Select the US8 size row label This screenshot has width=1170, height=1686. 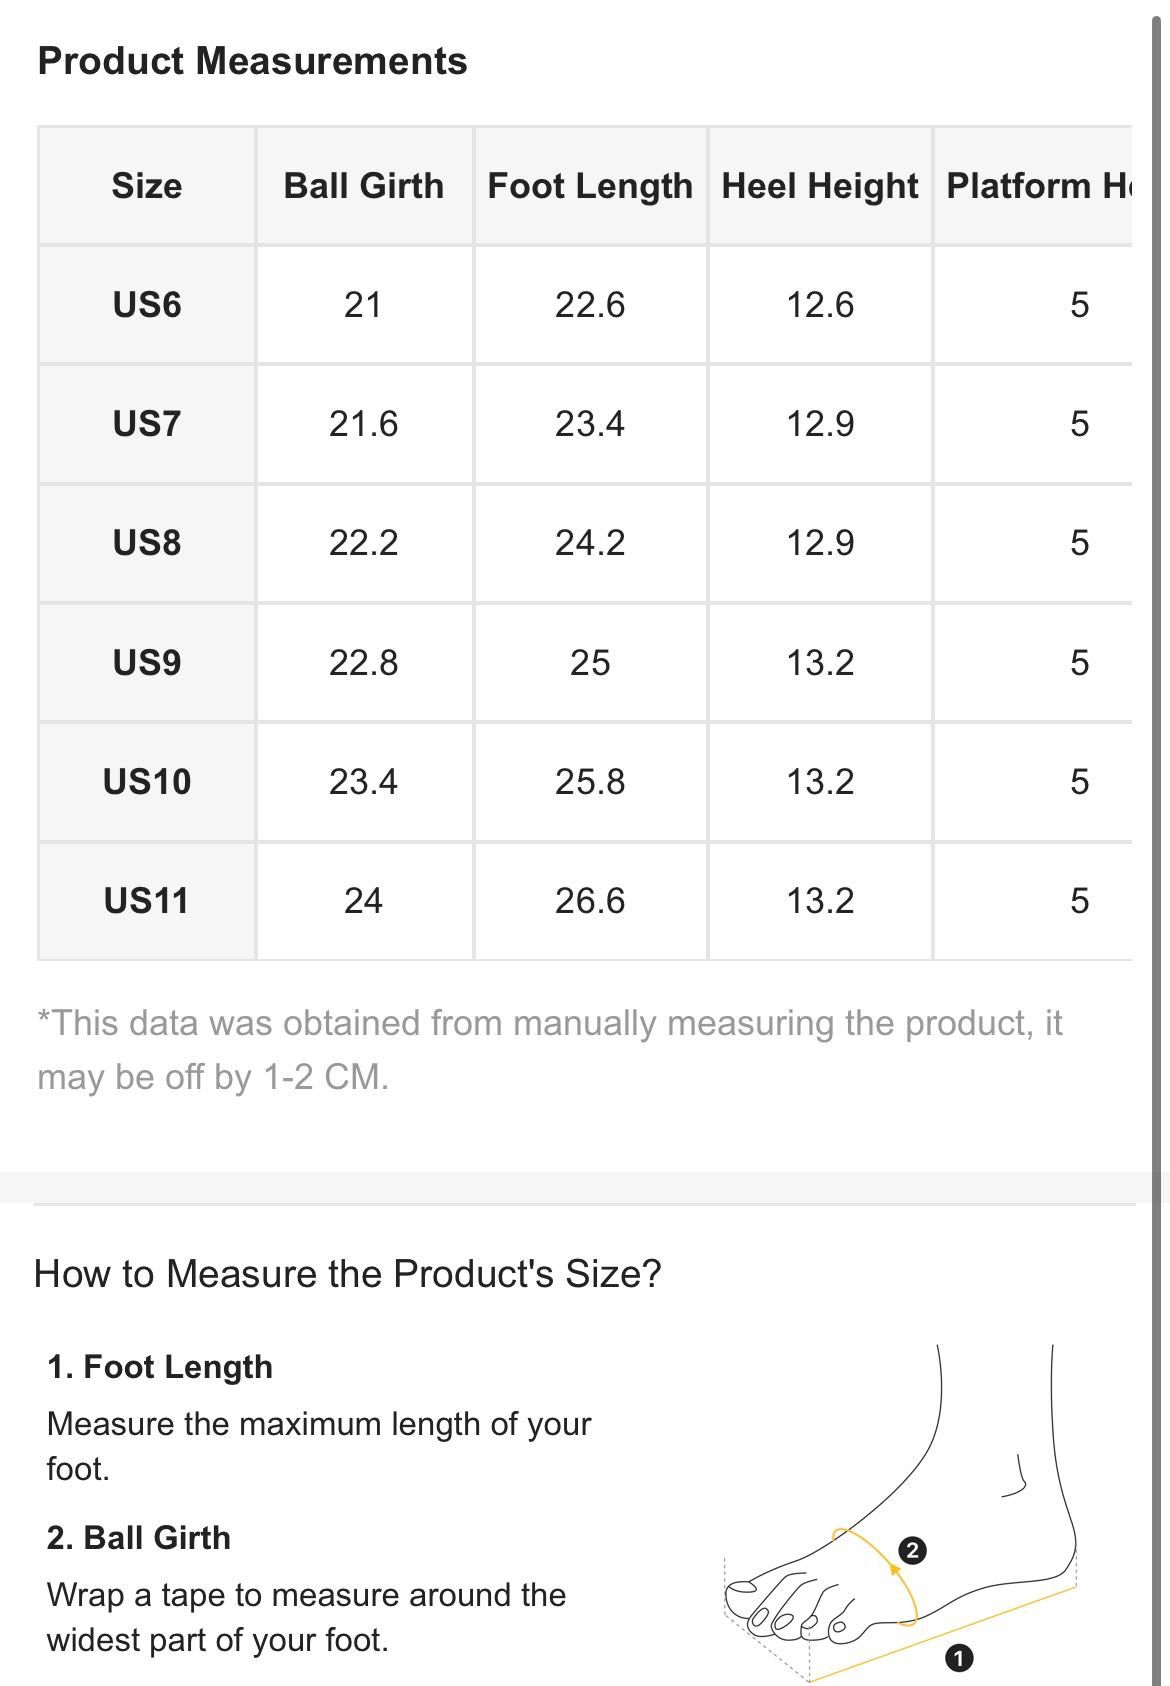(147, 542)
